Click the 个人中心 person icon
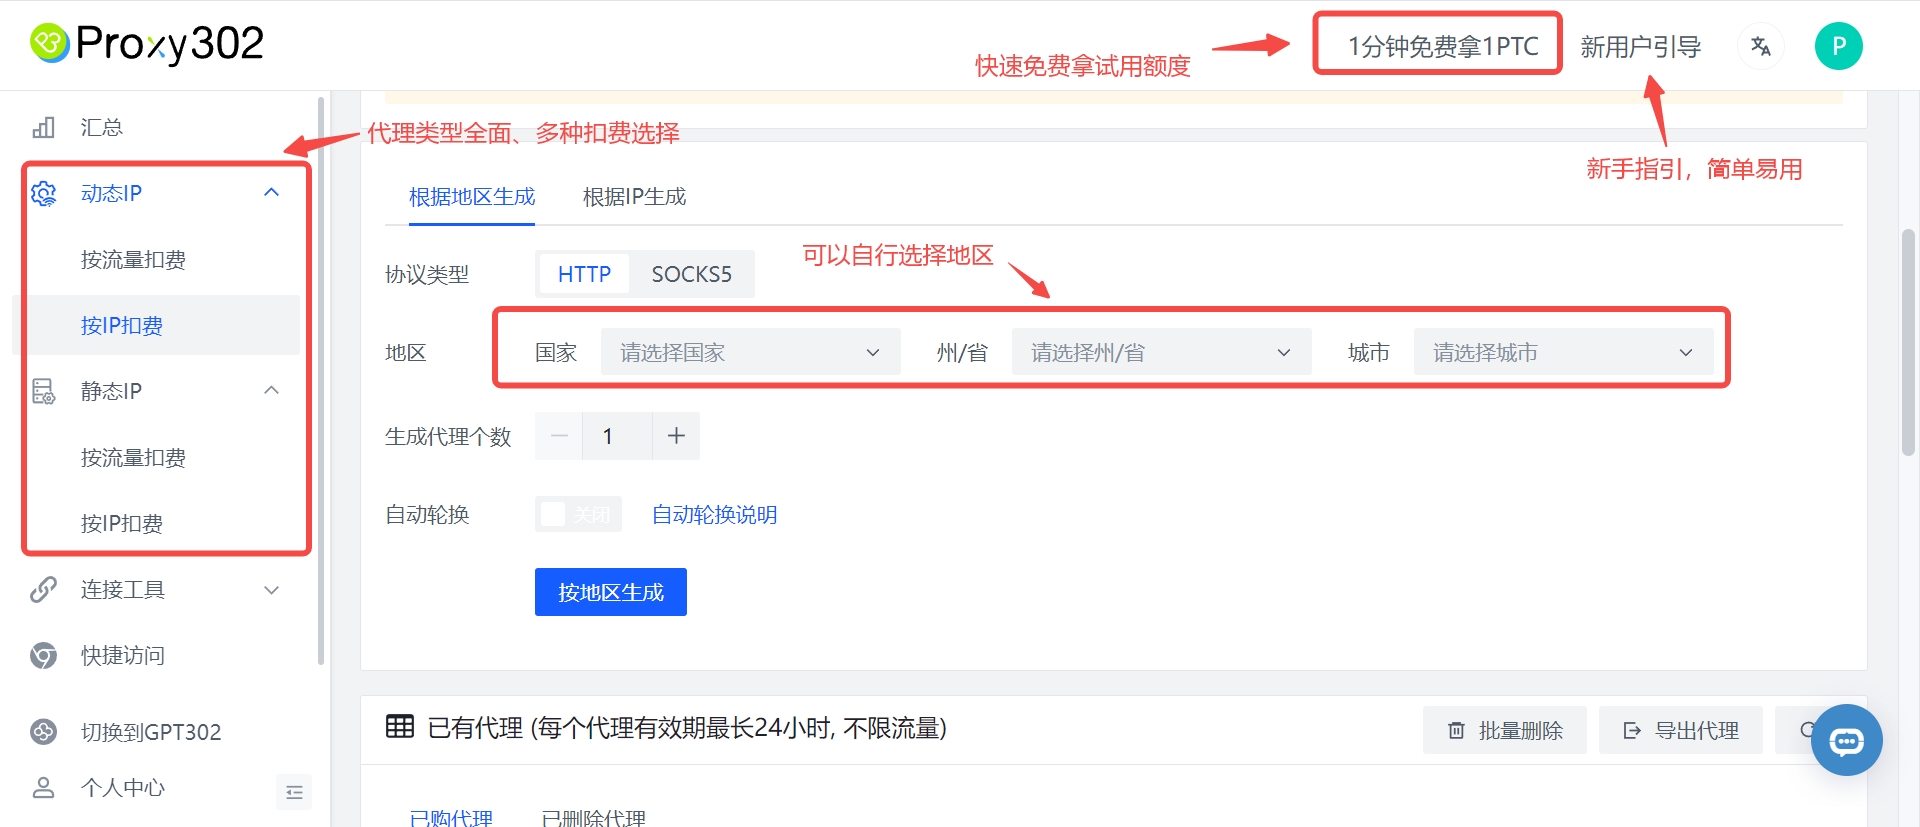This screenshot has width=1920, height=827. point(43,787)
